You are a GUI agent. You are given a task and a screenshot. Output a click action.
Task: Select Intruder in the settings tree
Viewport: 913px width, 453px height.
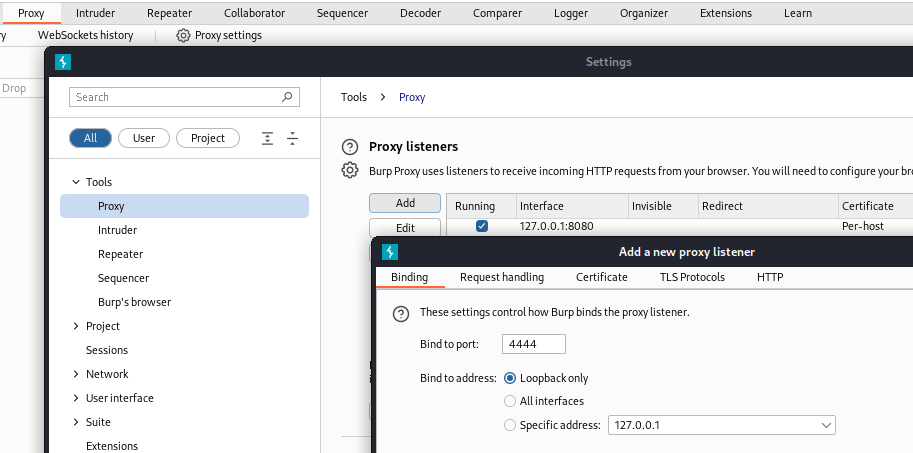click(118, 230)
